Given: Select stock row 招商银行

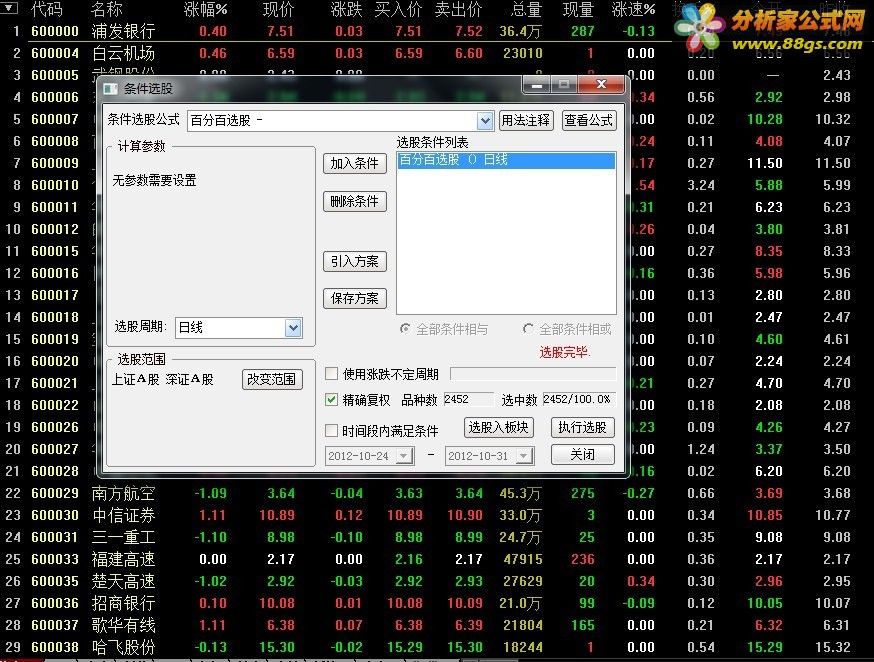Looking at the screenshot, I should point(123,603).
